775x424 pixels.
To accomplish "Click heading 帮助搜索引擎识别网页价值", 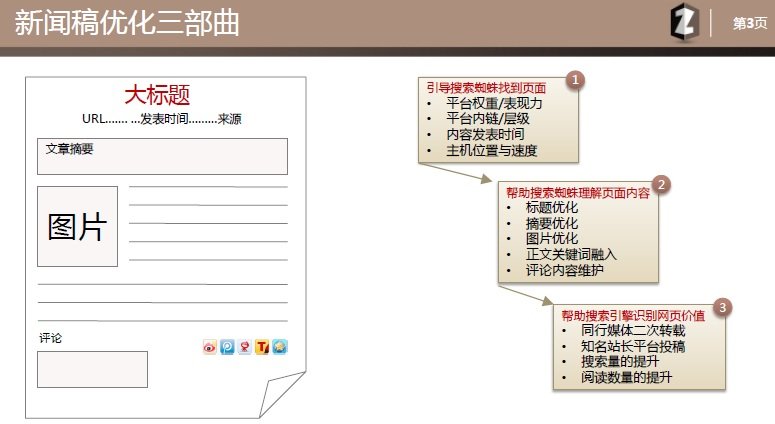I will (x=633, y=315).
